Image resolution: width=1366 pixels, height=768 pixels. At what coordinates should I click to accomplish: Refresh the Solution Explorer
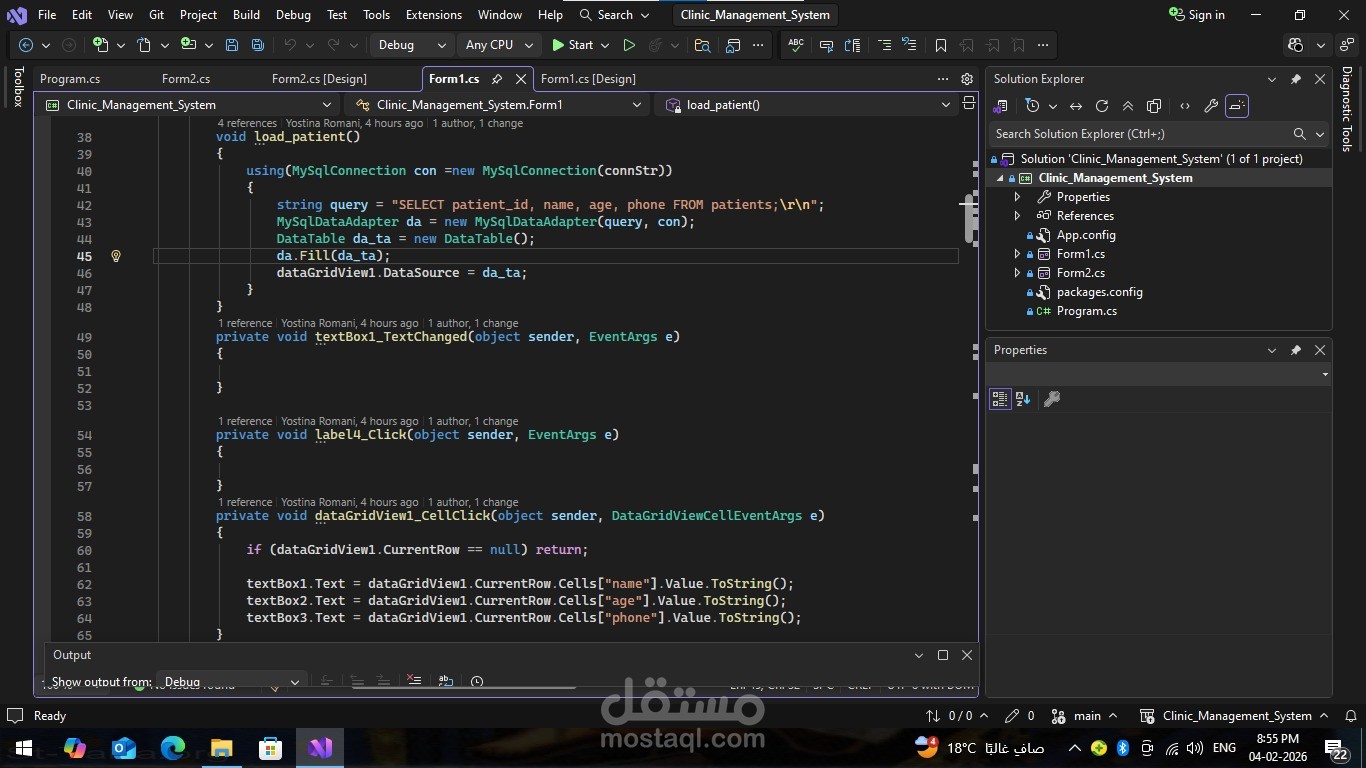[x=1102, y=106]
